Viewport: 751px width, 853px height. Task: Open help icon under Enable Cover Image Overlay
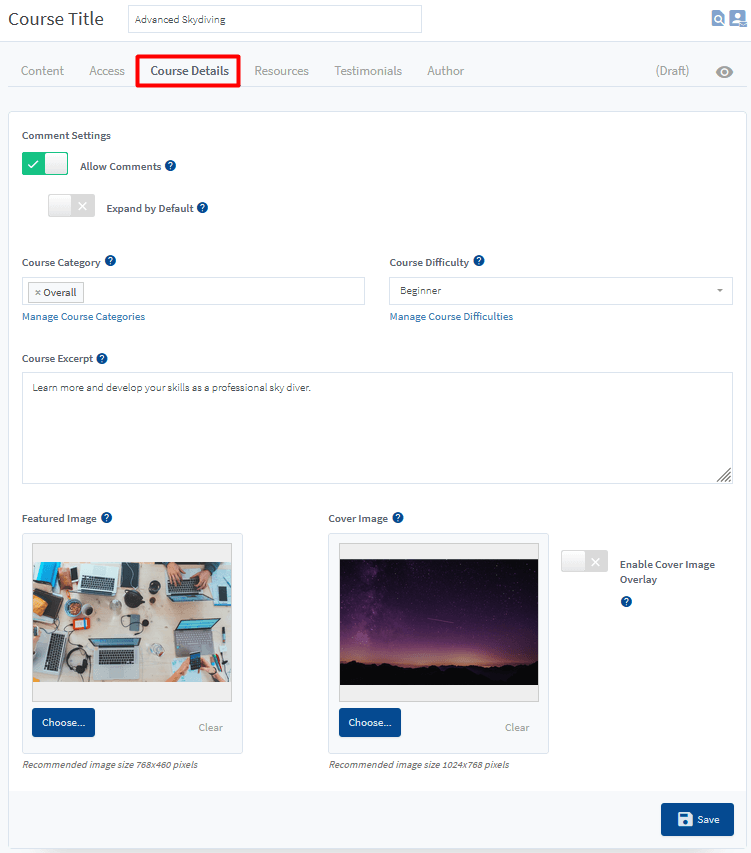(x=626, y=602)
